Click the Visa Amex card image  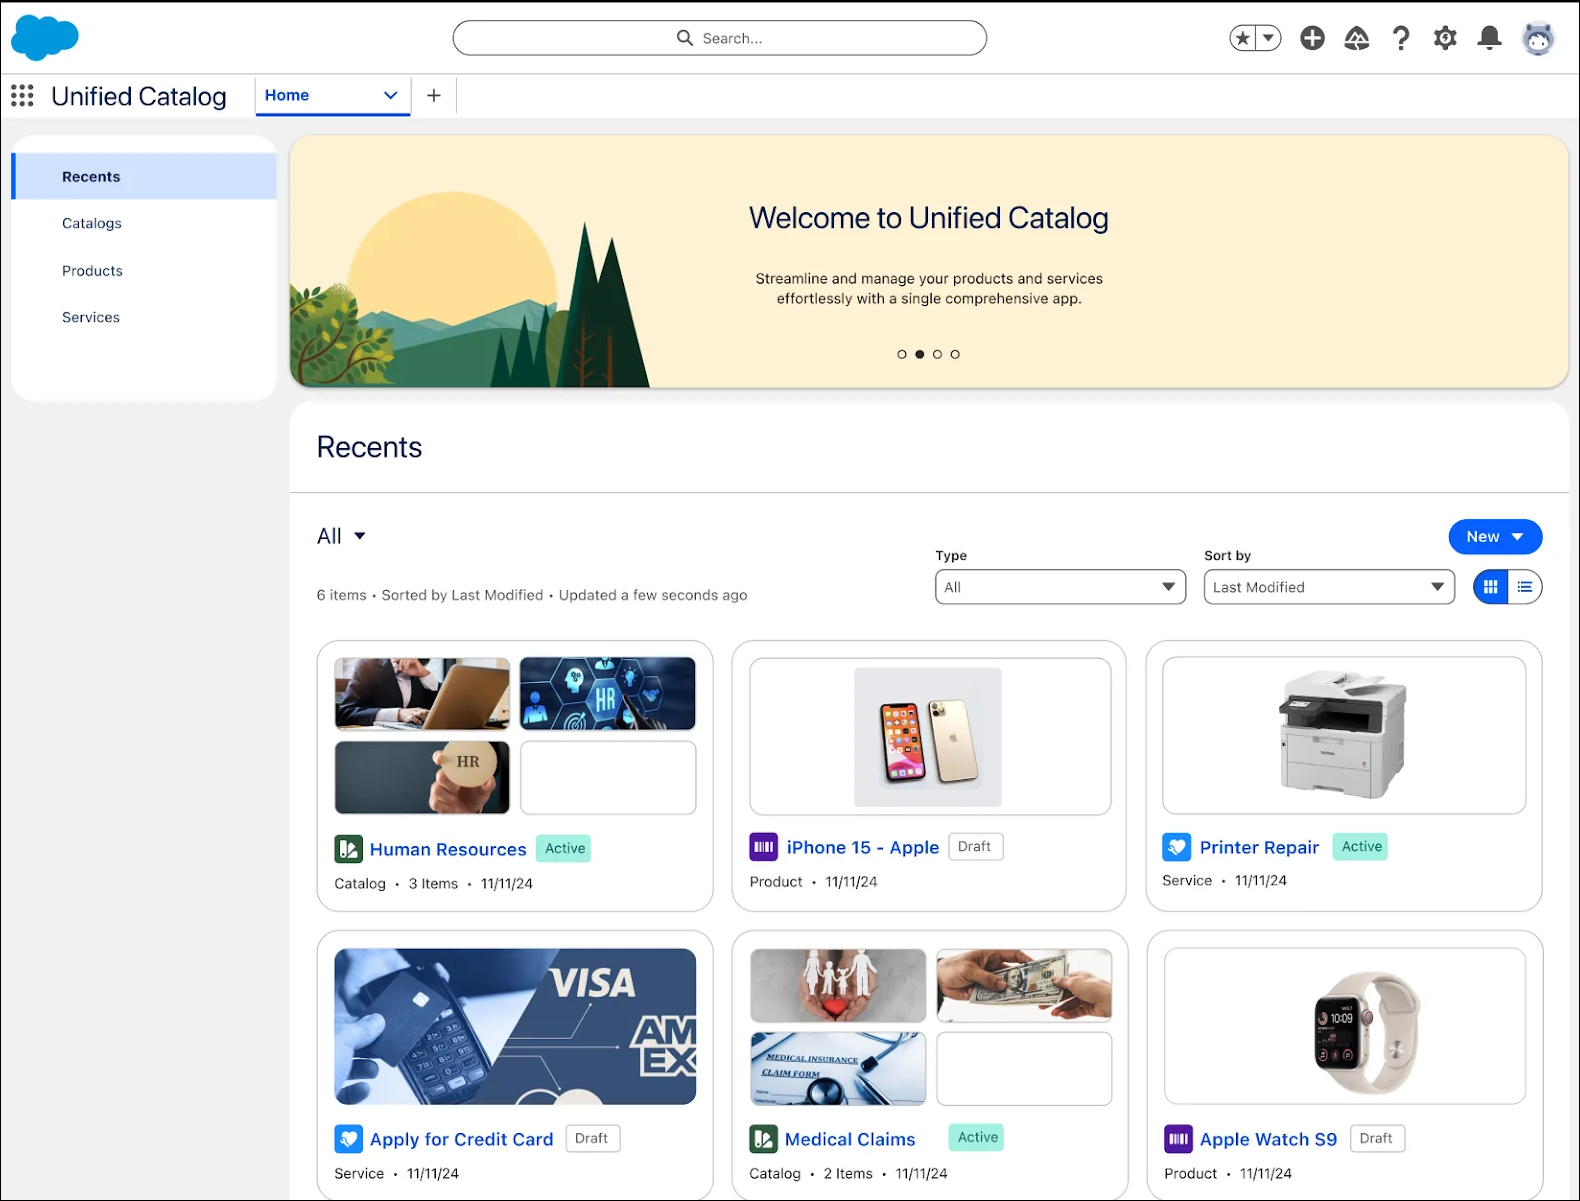[515, 1027]
